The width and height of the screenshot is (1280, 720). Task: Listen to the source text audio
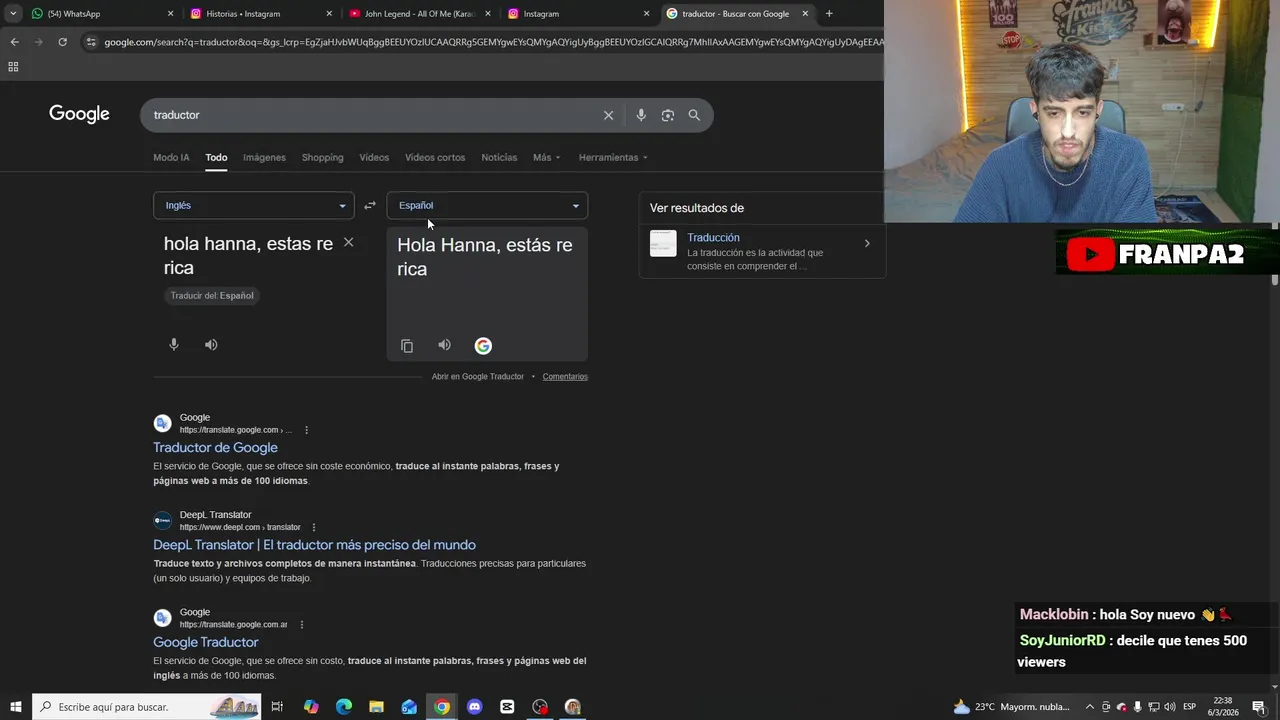(x=211, y=344)
